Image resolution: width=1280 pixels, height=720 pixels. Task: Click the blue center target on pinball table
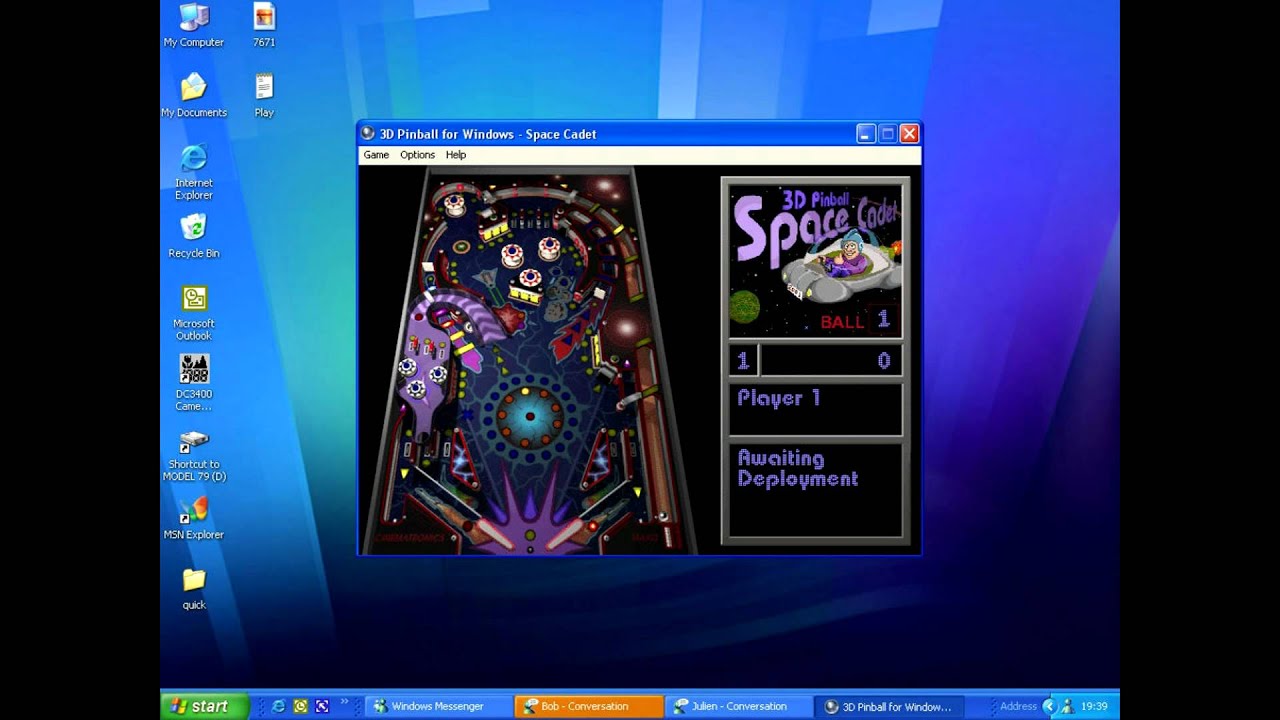pos(530,416)
